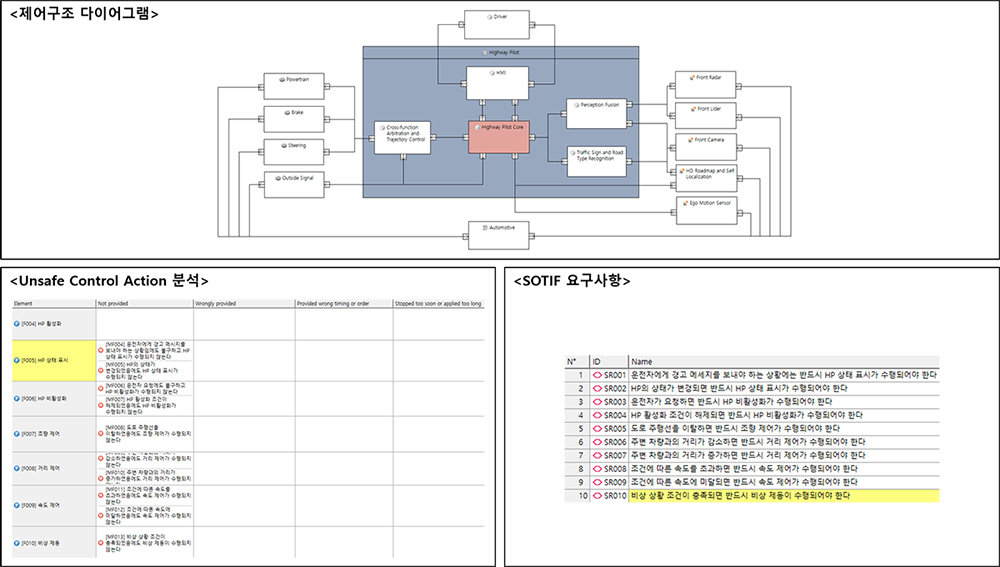Click the Automotive block icon
The image size is (1000, 567).
482,228
